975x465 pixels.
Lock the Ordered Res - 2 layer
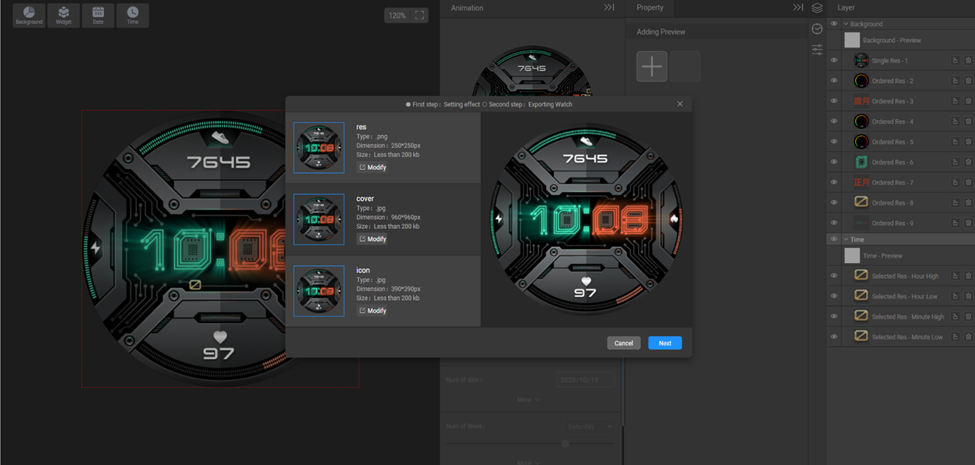[x=955, y=81]
